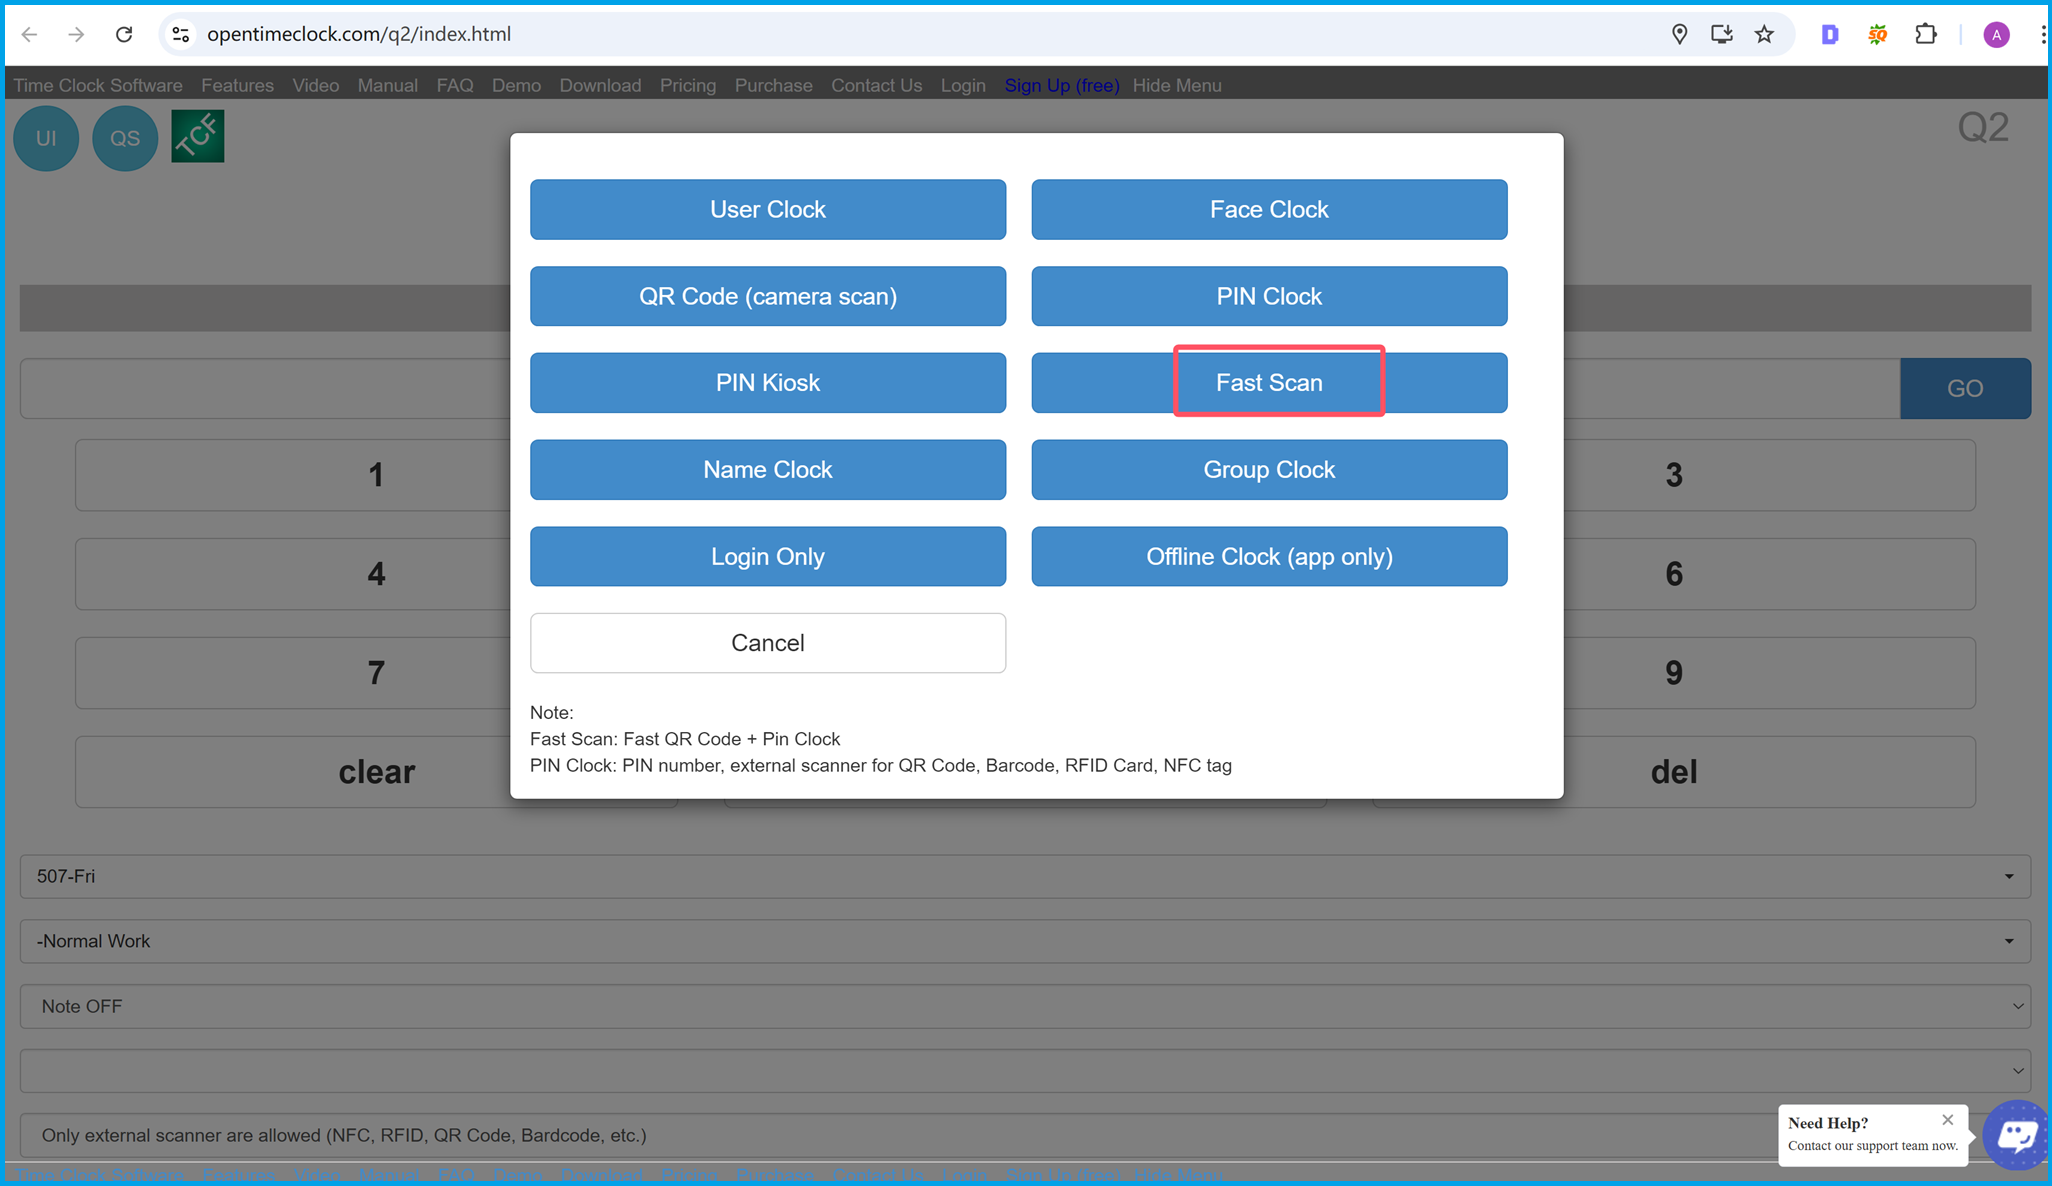Click the Login Only button
This screenshot has width=2052, height=1186.
pyautogui.click(x=766, y=556)
